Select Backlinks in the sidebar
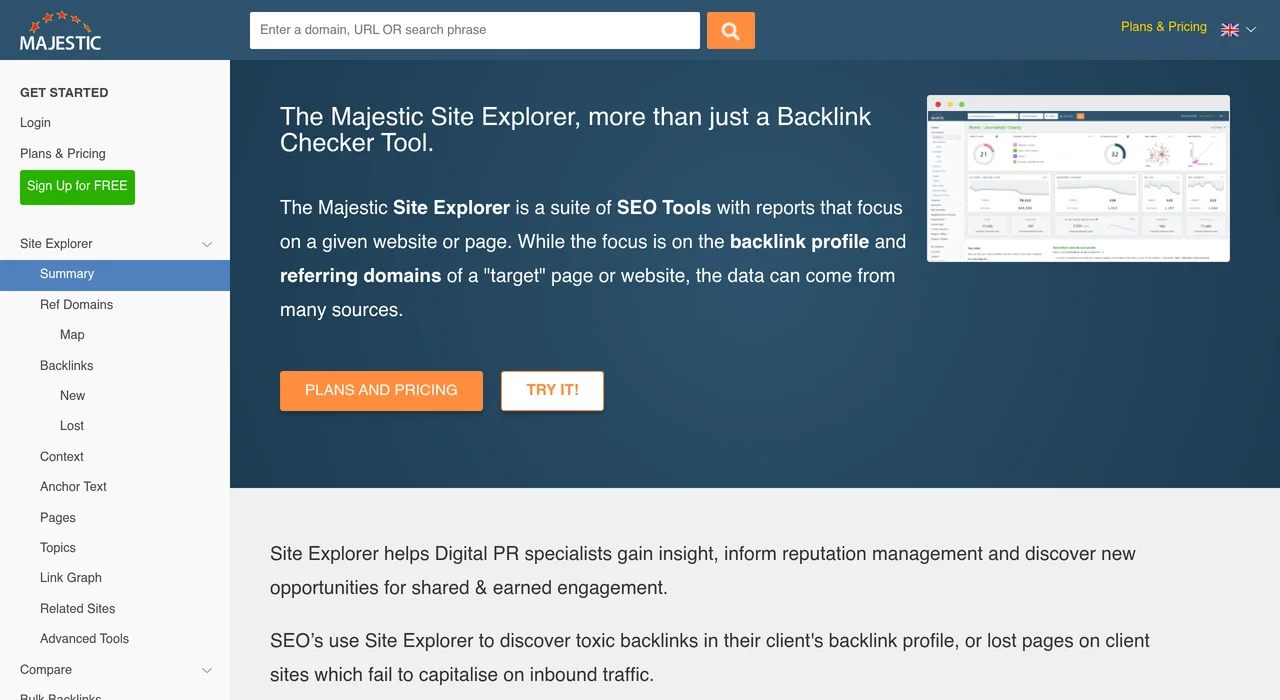This screenshot has height=700, width=1280. click(x=66, y=366)
